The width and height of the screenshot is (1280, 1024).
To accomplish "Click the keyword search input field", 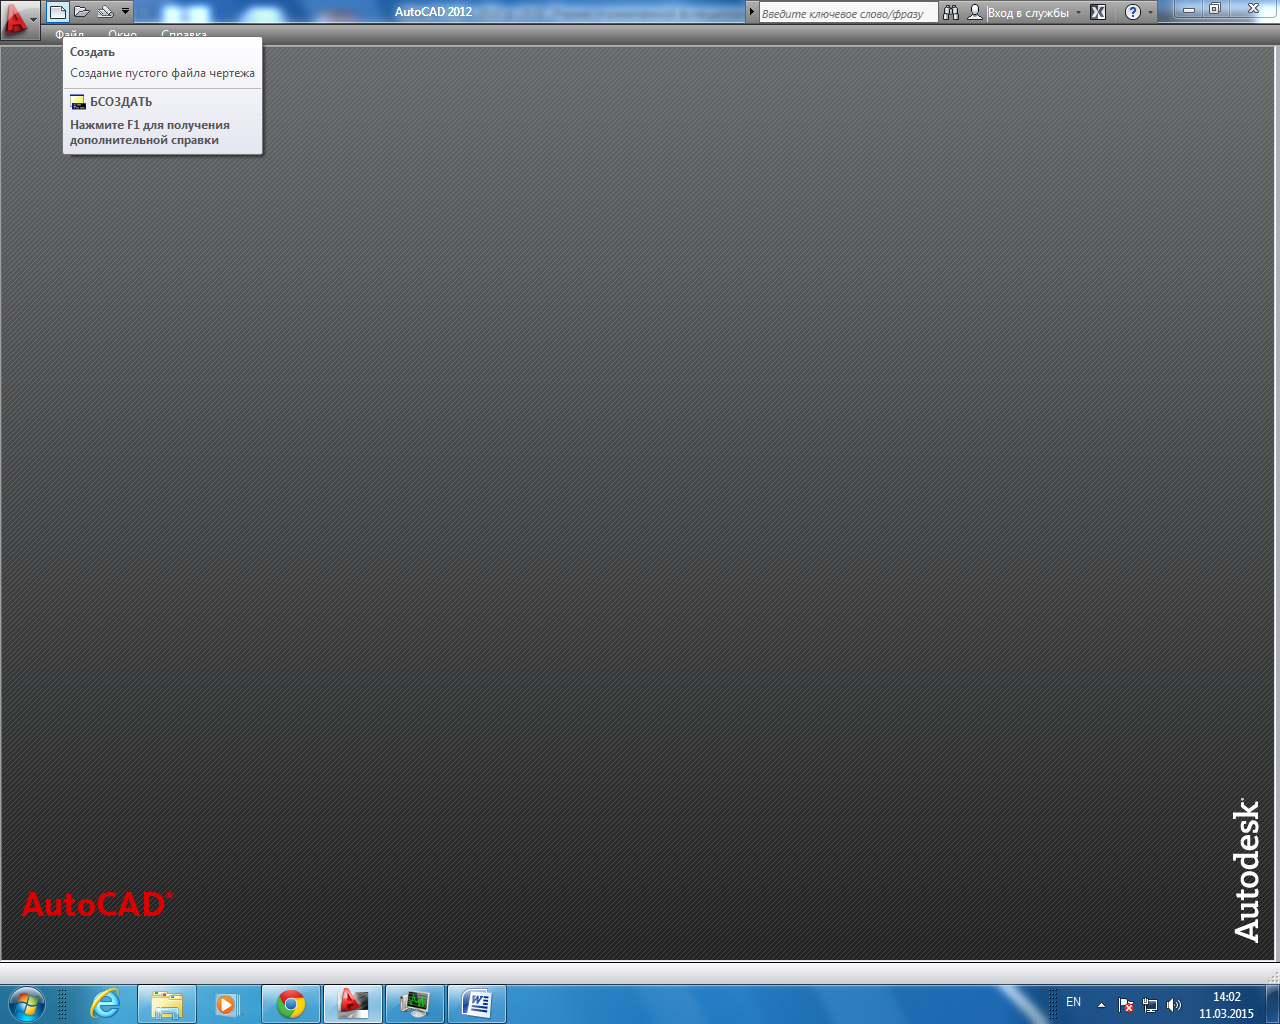I will (x=848, y=13).
